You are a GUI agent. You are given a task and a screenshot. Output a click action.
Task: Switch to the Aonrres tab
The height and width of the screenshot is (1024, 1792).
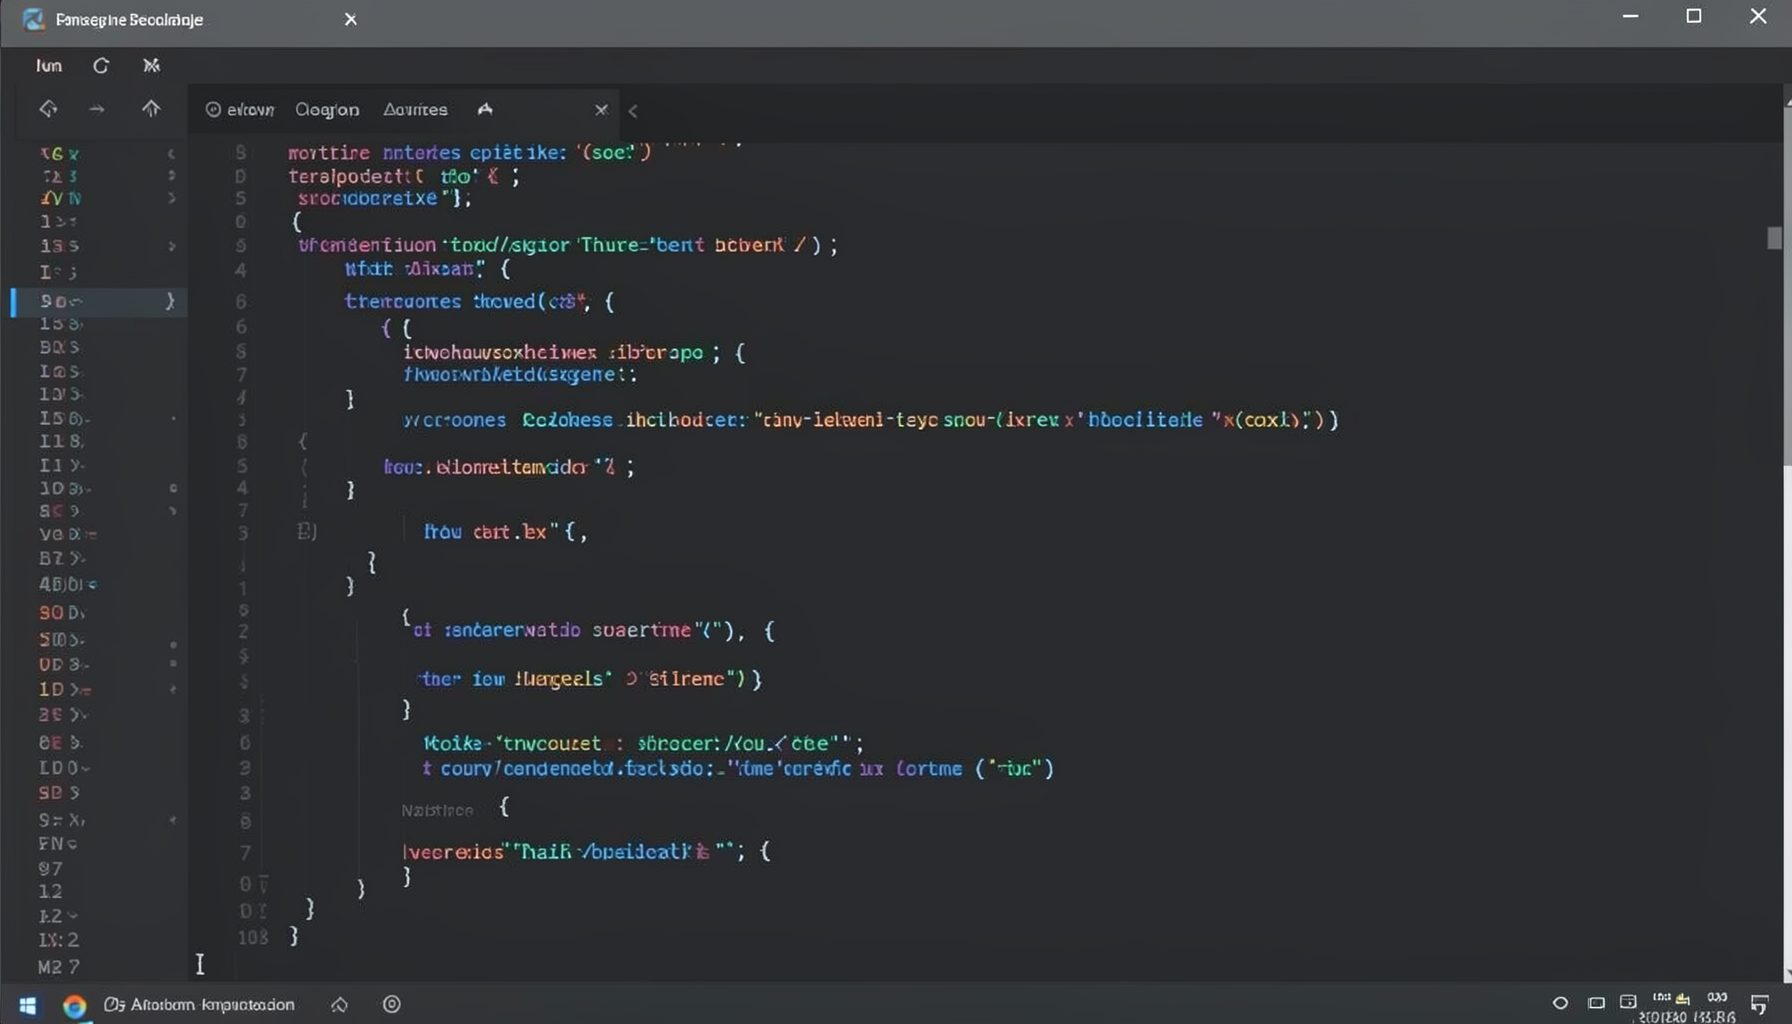415,109
